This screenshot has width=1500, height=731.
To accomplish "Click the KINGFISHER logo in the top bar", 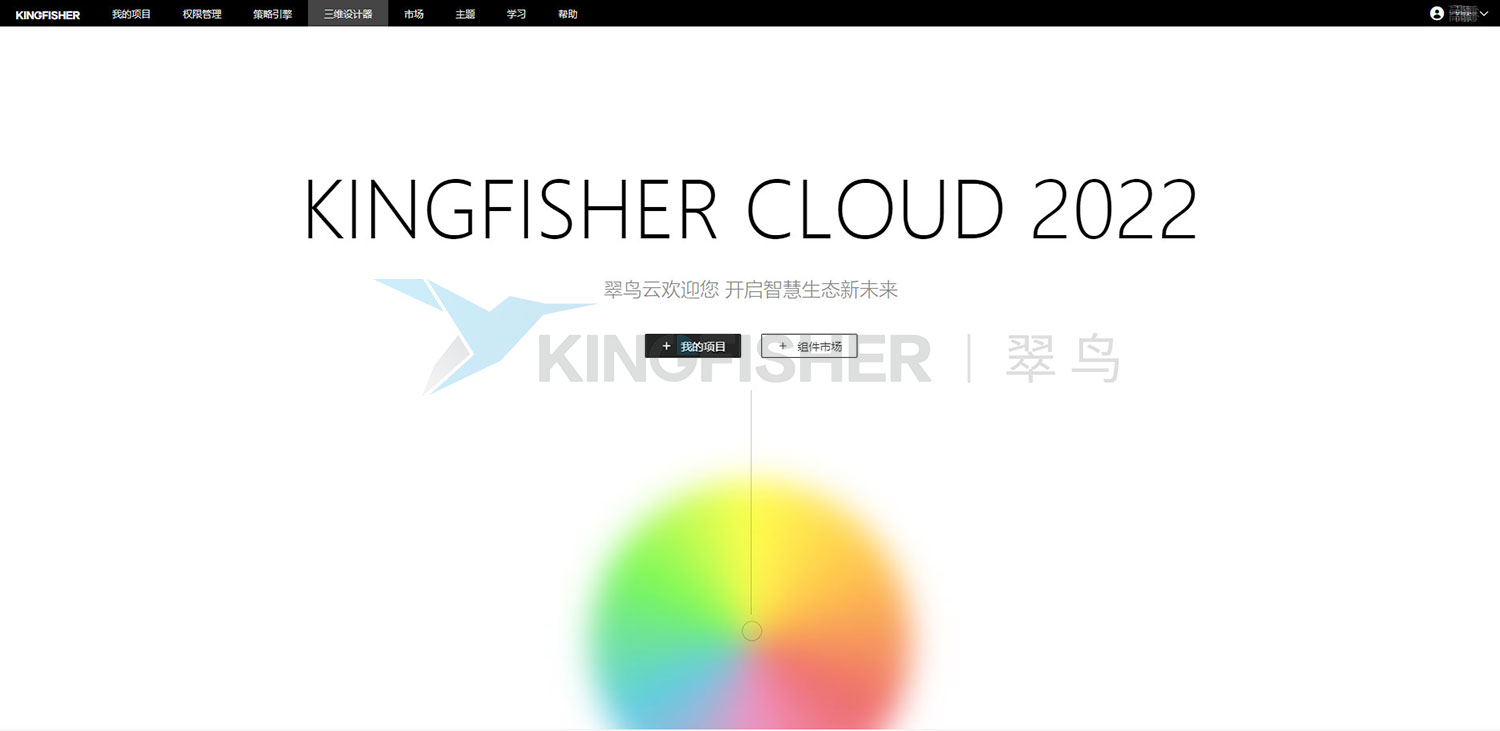I will pyautogui.click(x=48, y=15).
